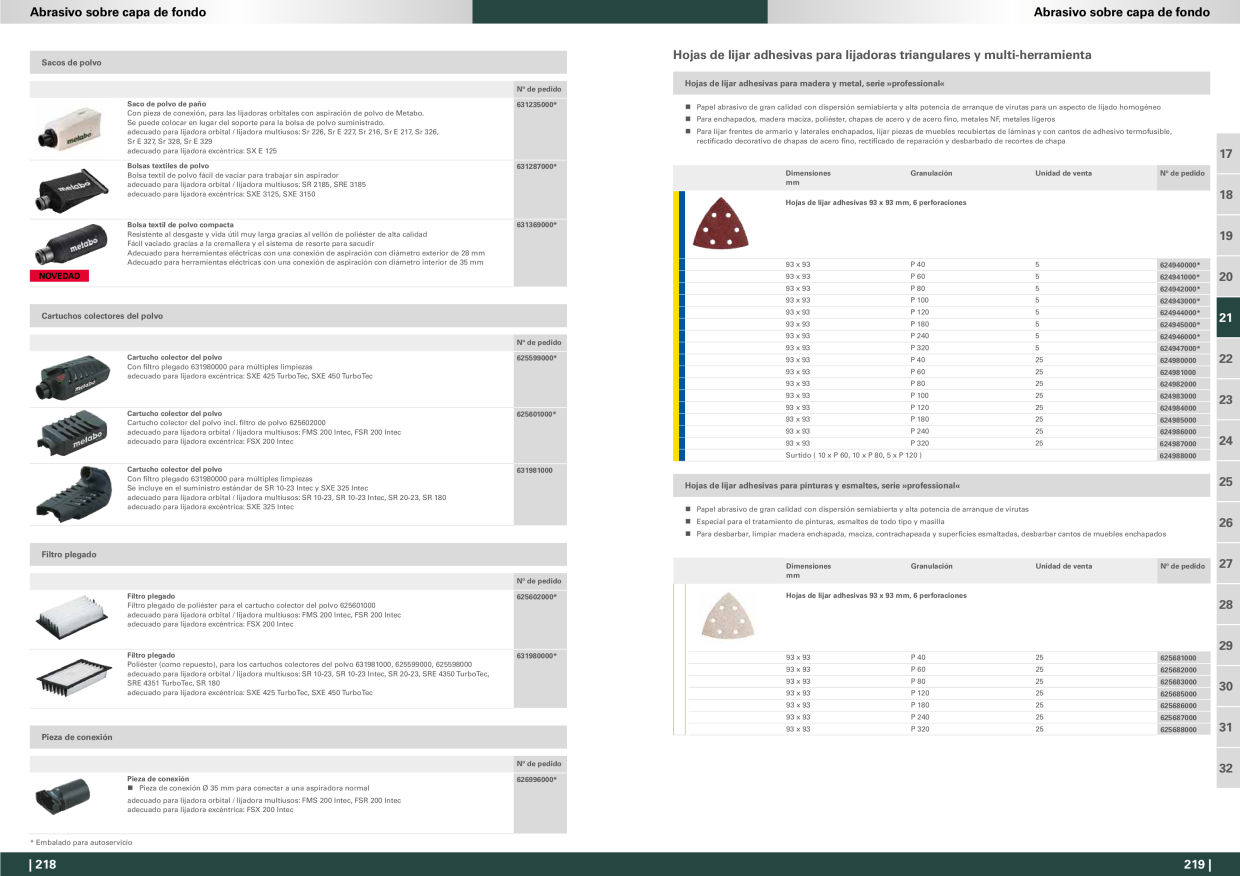Open chapter tab 17
The width and height of the screenshot is (1240, 876).
[1227, 153]
